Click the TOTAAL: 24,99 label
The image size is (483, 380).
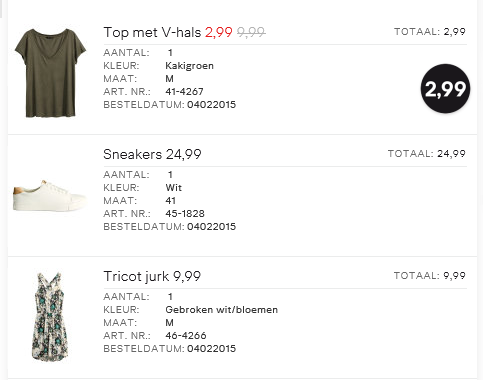(x=427, y=154)
